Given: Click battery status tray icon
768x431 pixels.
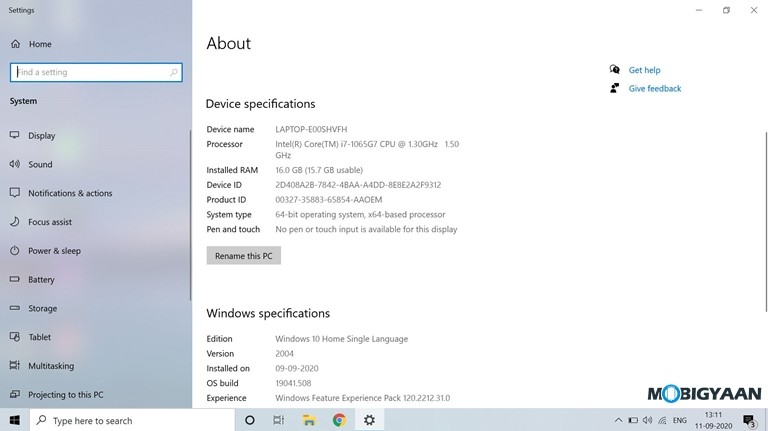Looking at the screenshot, I should pyautogui.click(x=633, y=420).
